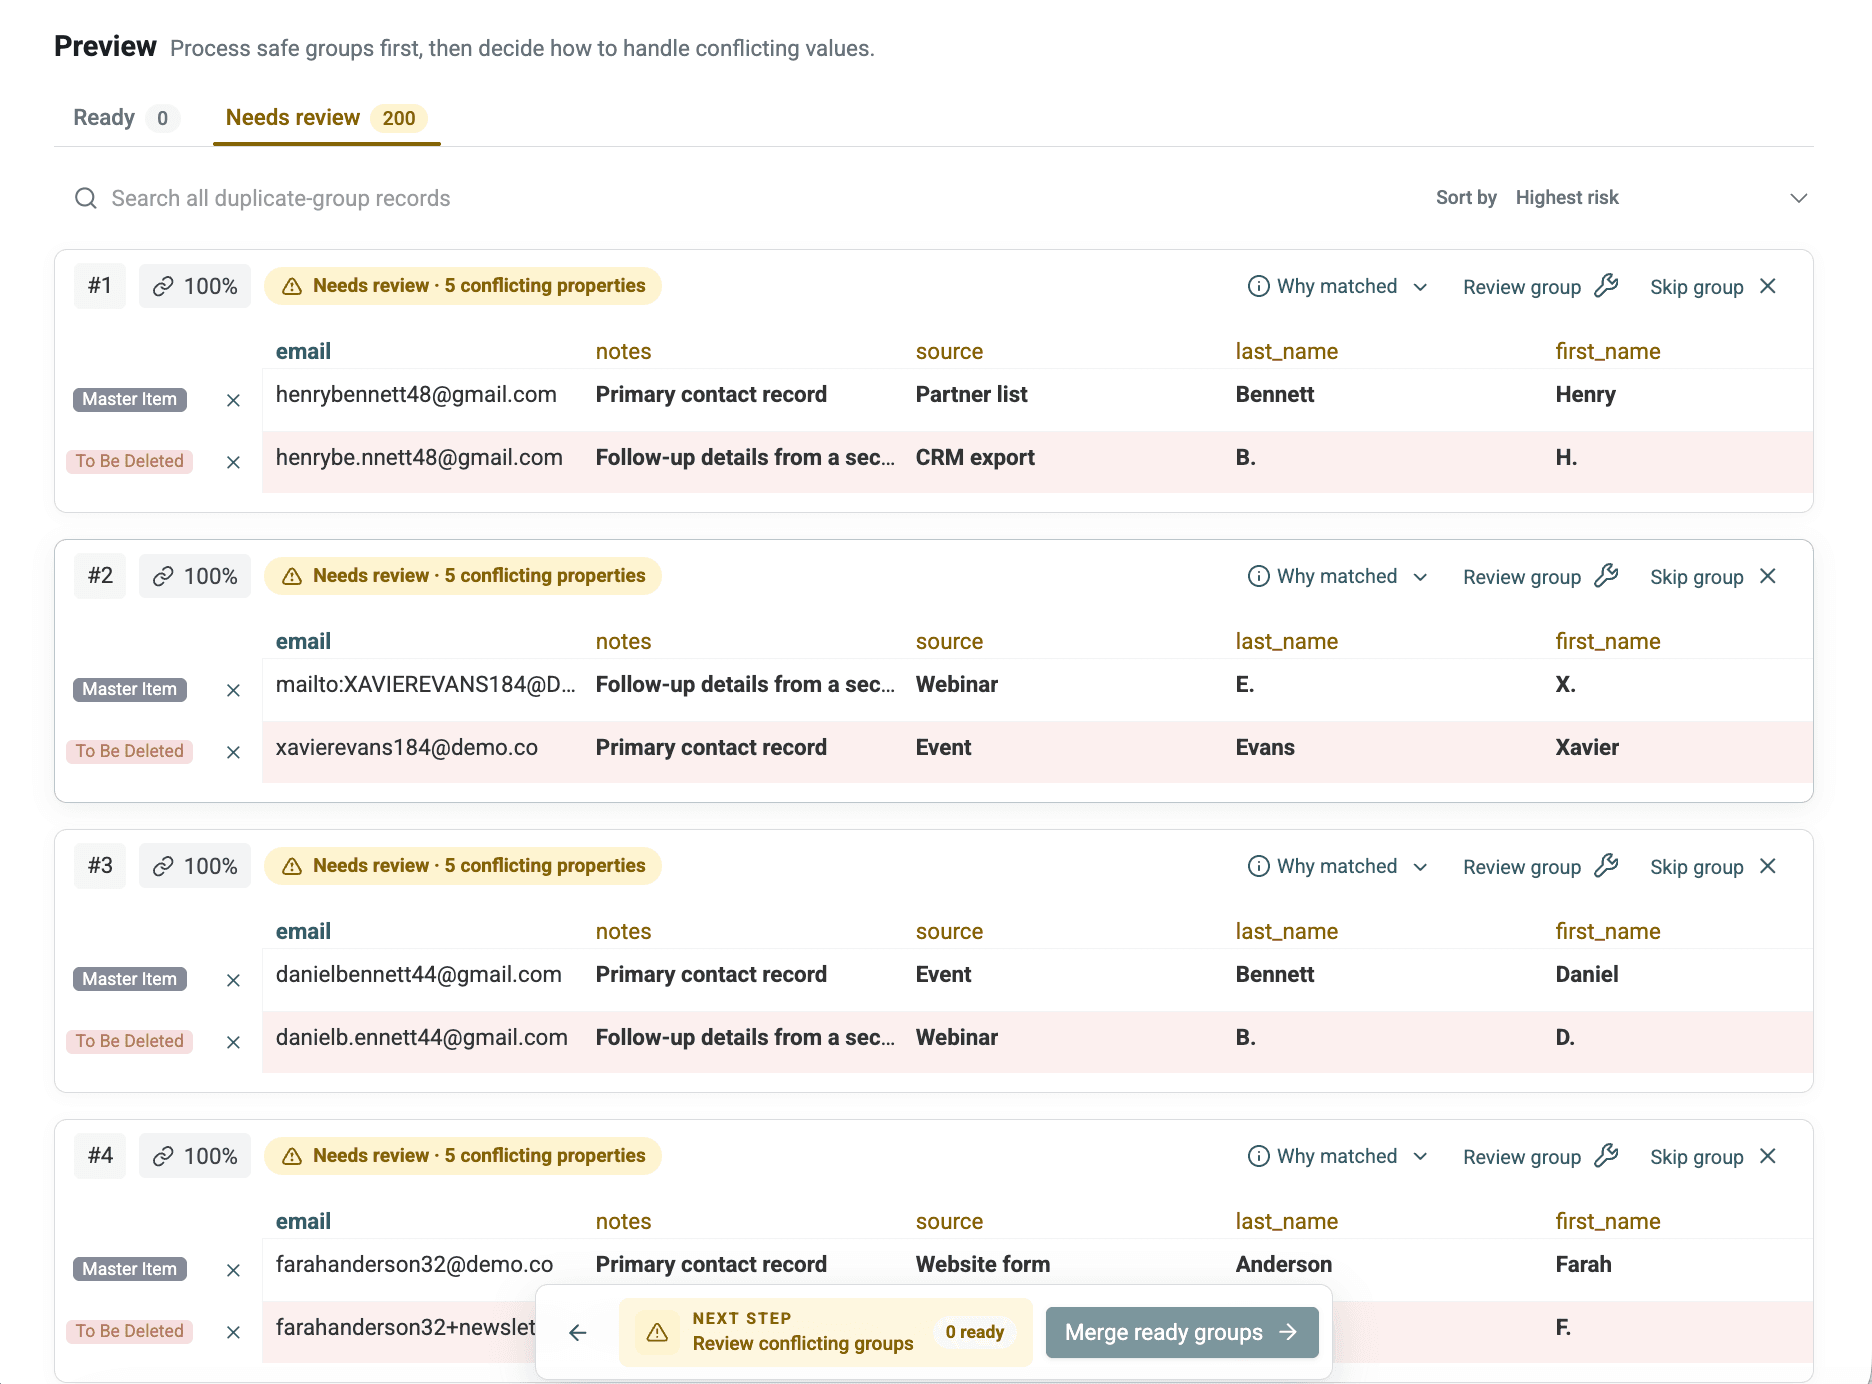This screenshot has width=1872, height=1384.
Task: Expand Why matched in group #2
Action: coord(1337,576)
